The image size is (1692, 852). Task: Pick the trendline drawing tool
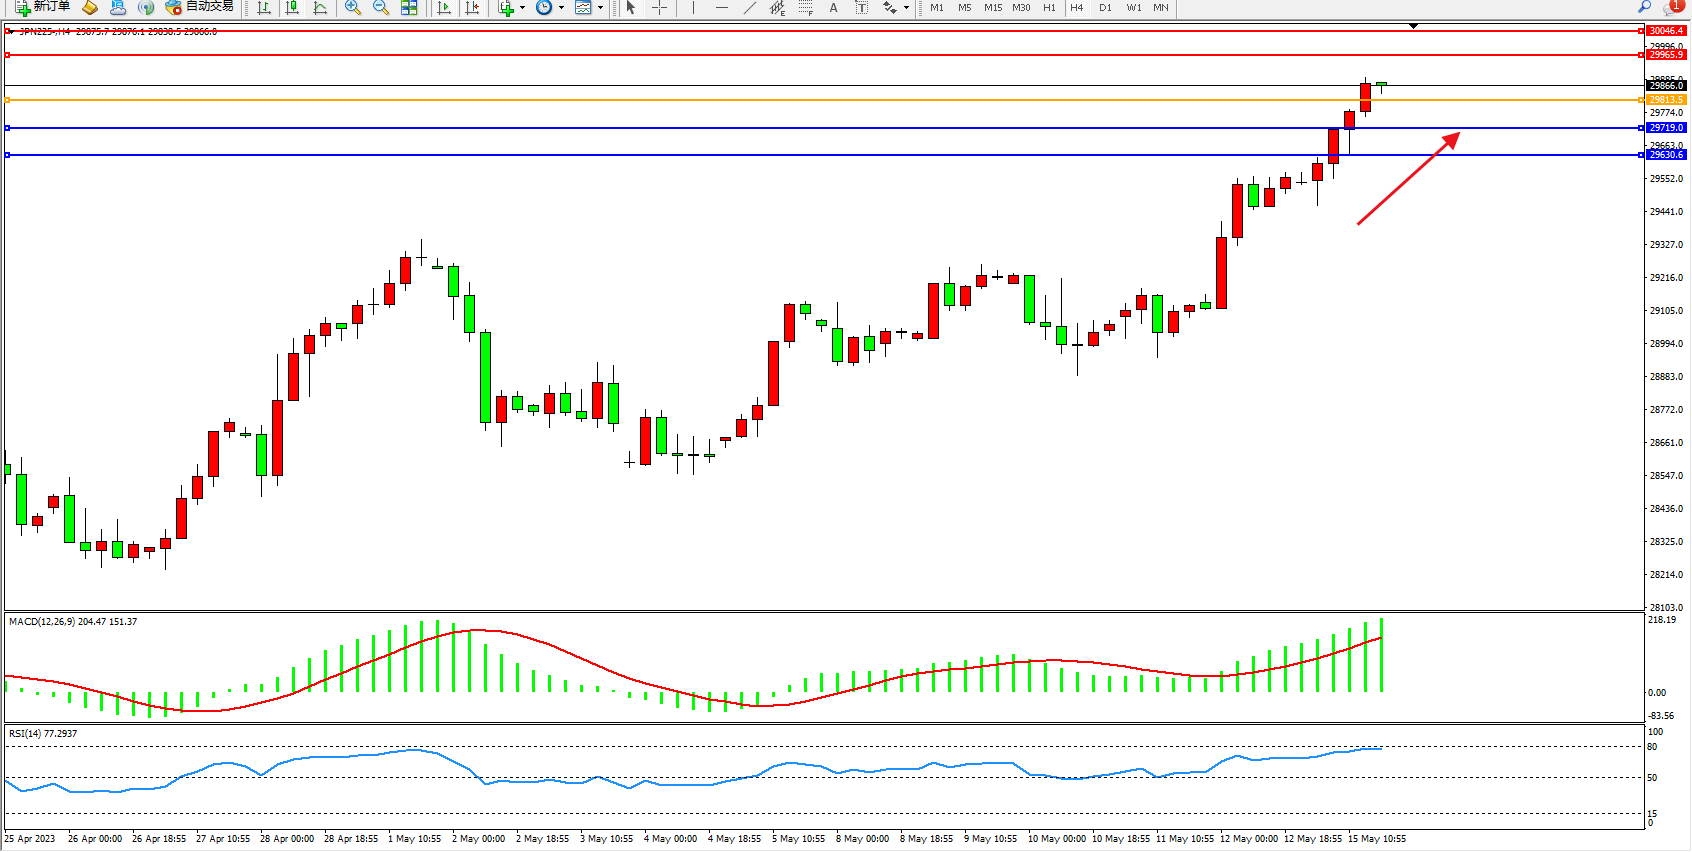(x=750, y=8)
